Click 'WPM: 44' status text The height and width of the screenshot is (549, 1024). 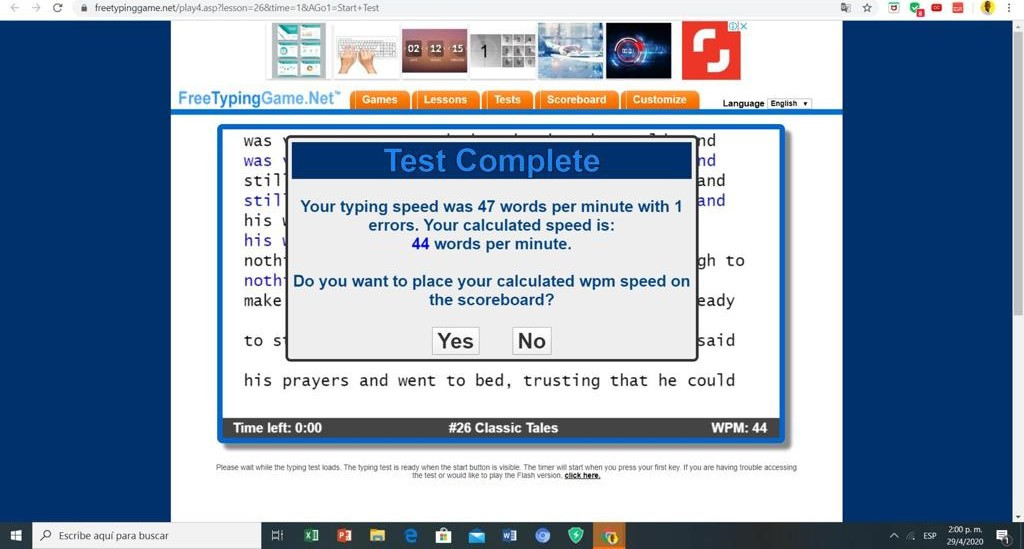[x=739, y=428]
